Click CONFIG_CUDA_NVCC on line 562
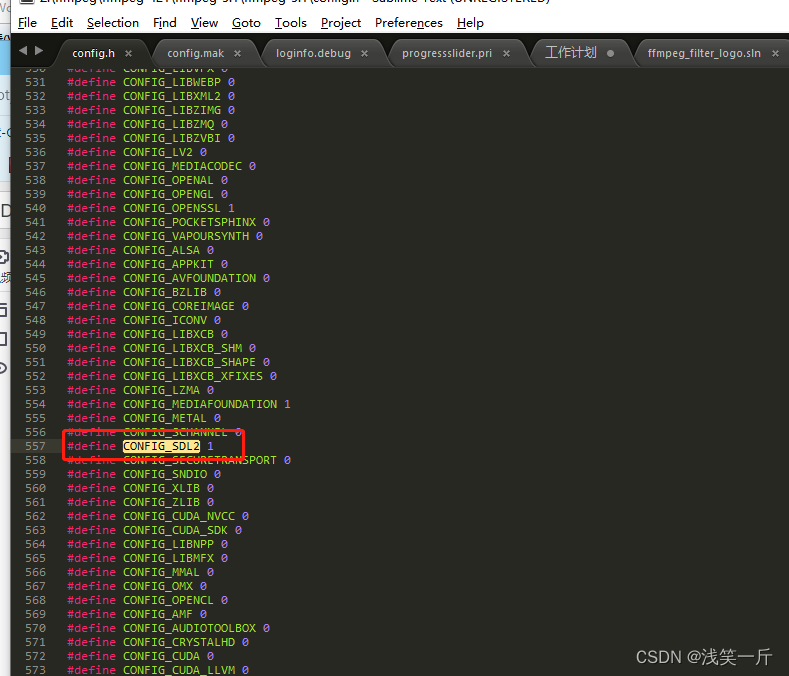Viewport: 789px width, 676px height. click(179, 516)
